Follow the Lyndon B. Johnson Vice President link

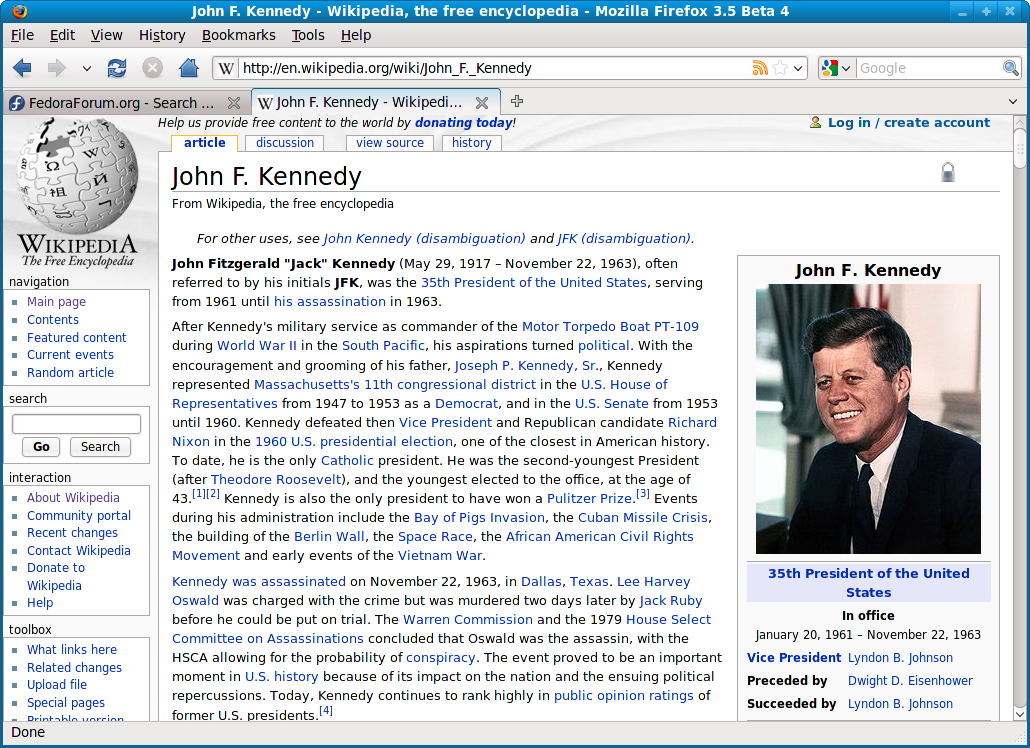pyautogui.click(x=900, y=657)
